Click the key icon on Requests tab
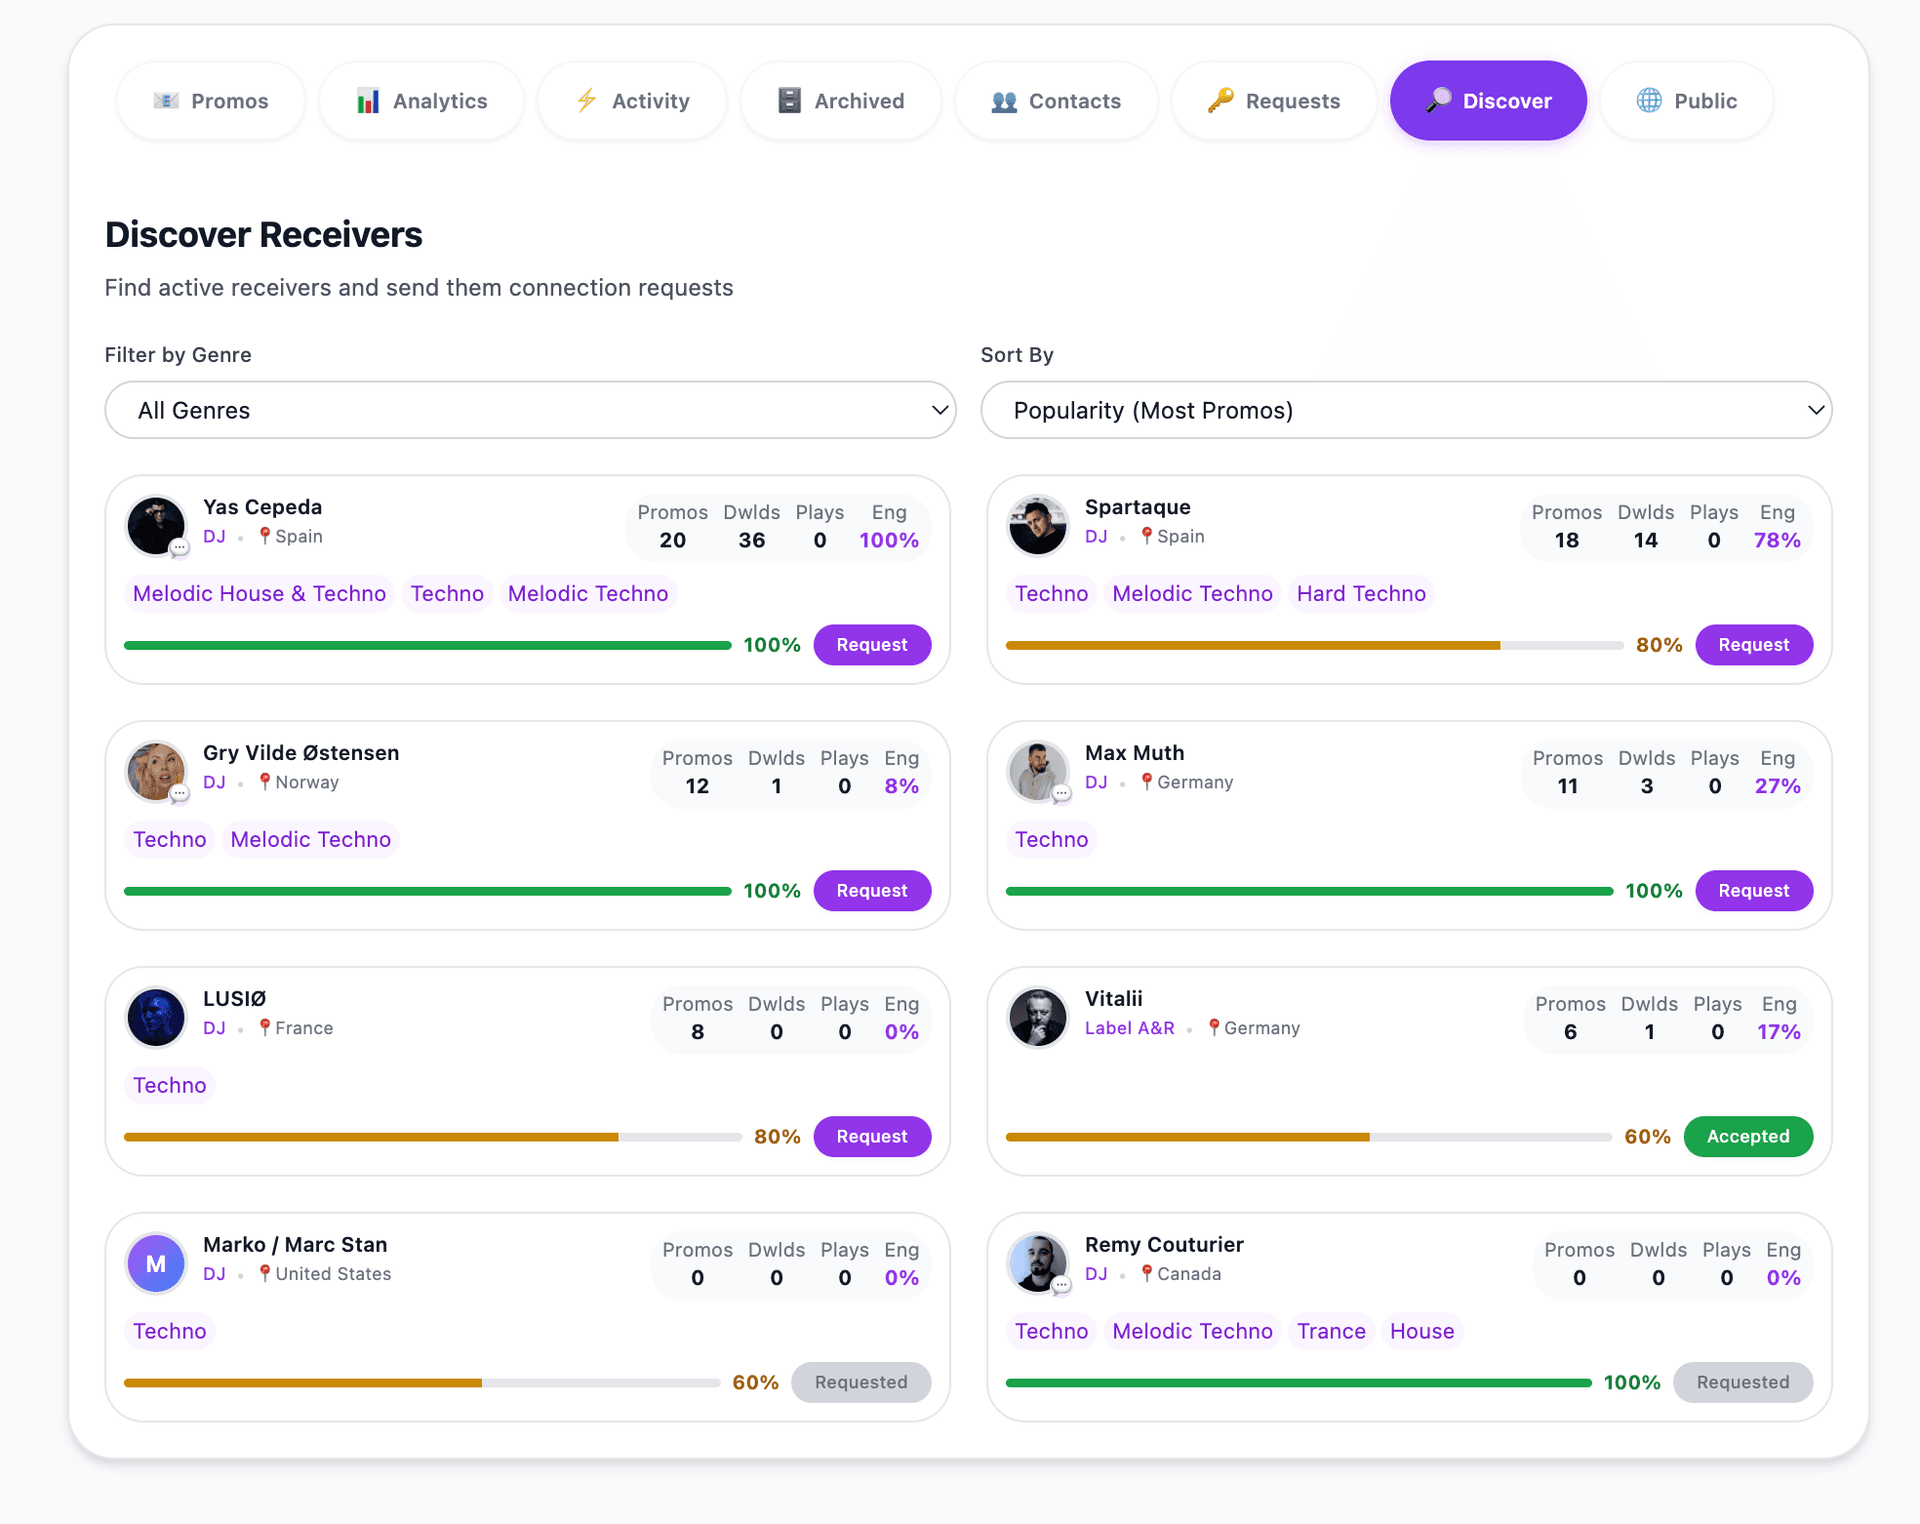Viewport: 1920px width, 1524px height. click(1220, 100)
